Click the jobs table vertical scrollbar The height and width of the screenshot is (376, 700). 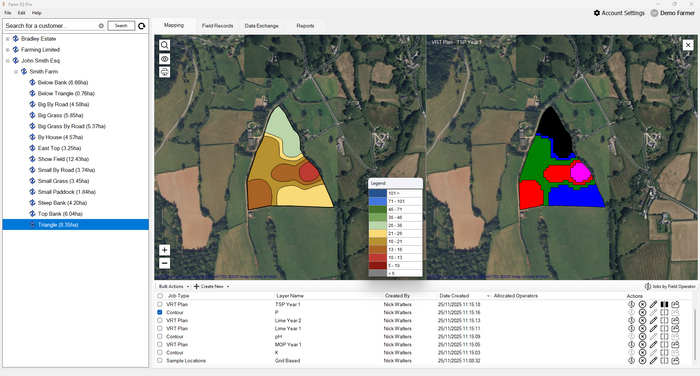[695, 333]
